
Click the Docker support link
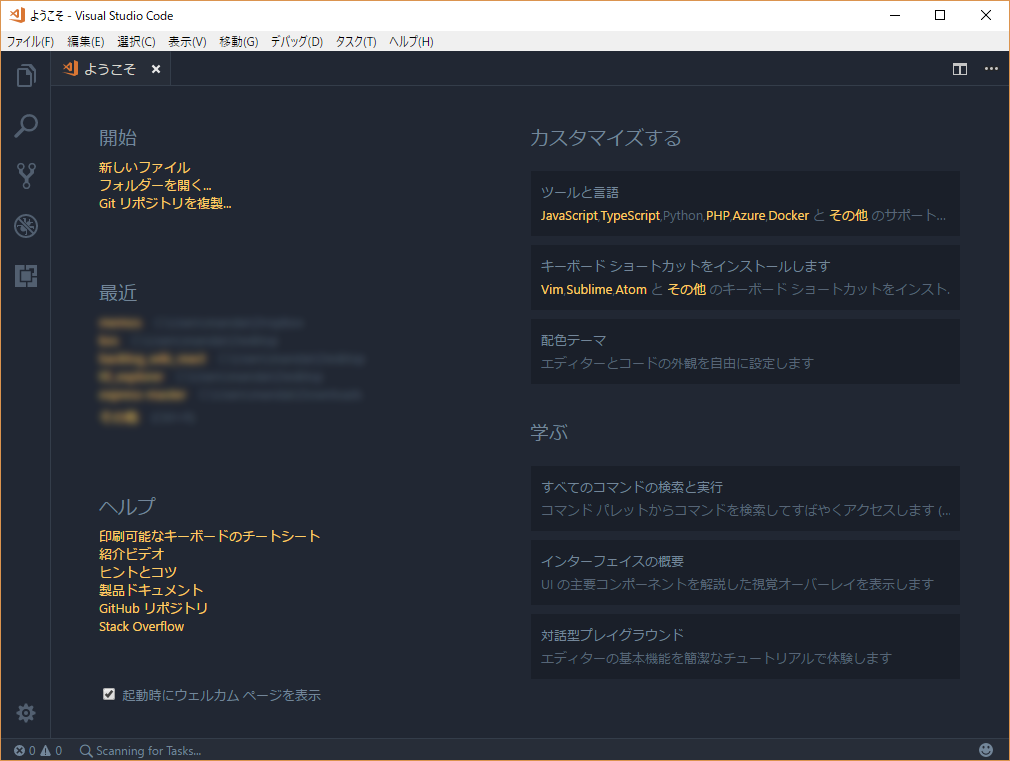(788, 216)
